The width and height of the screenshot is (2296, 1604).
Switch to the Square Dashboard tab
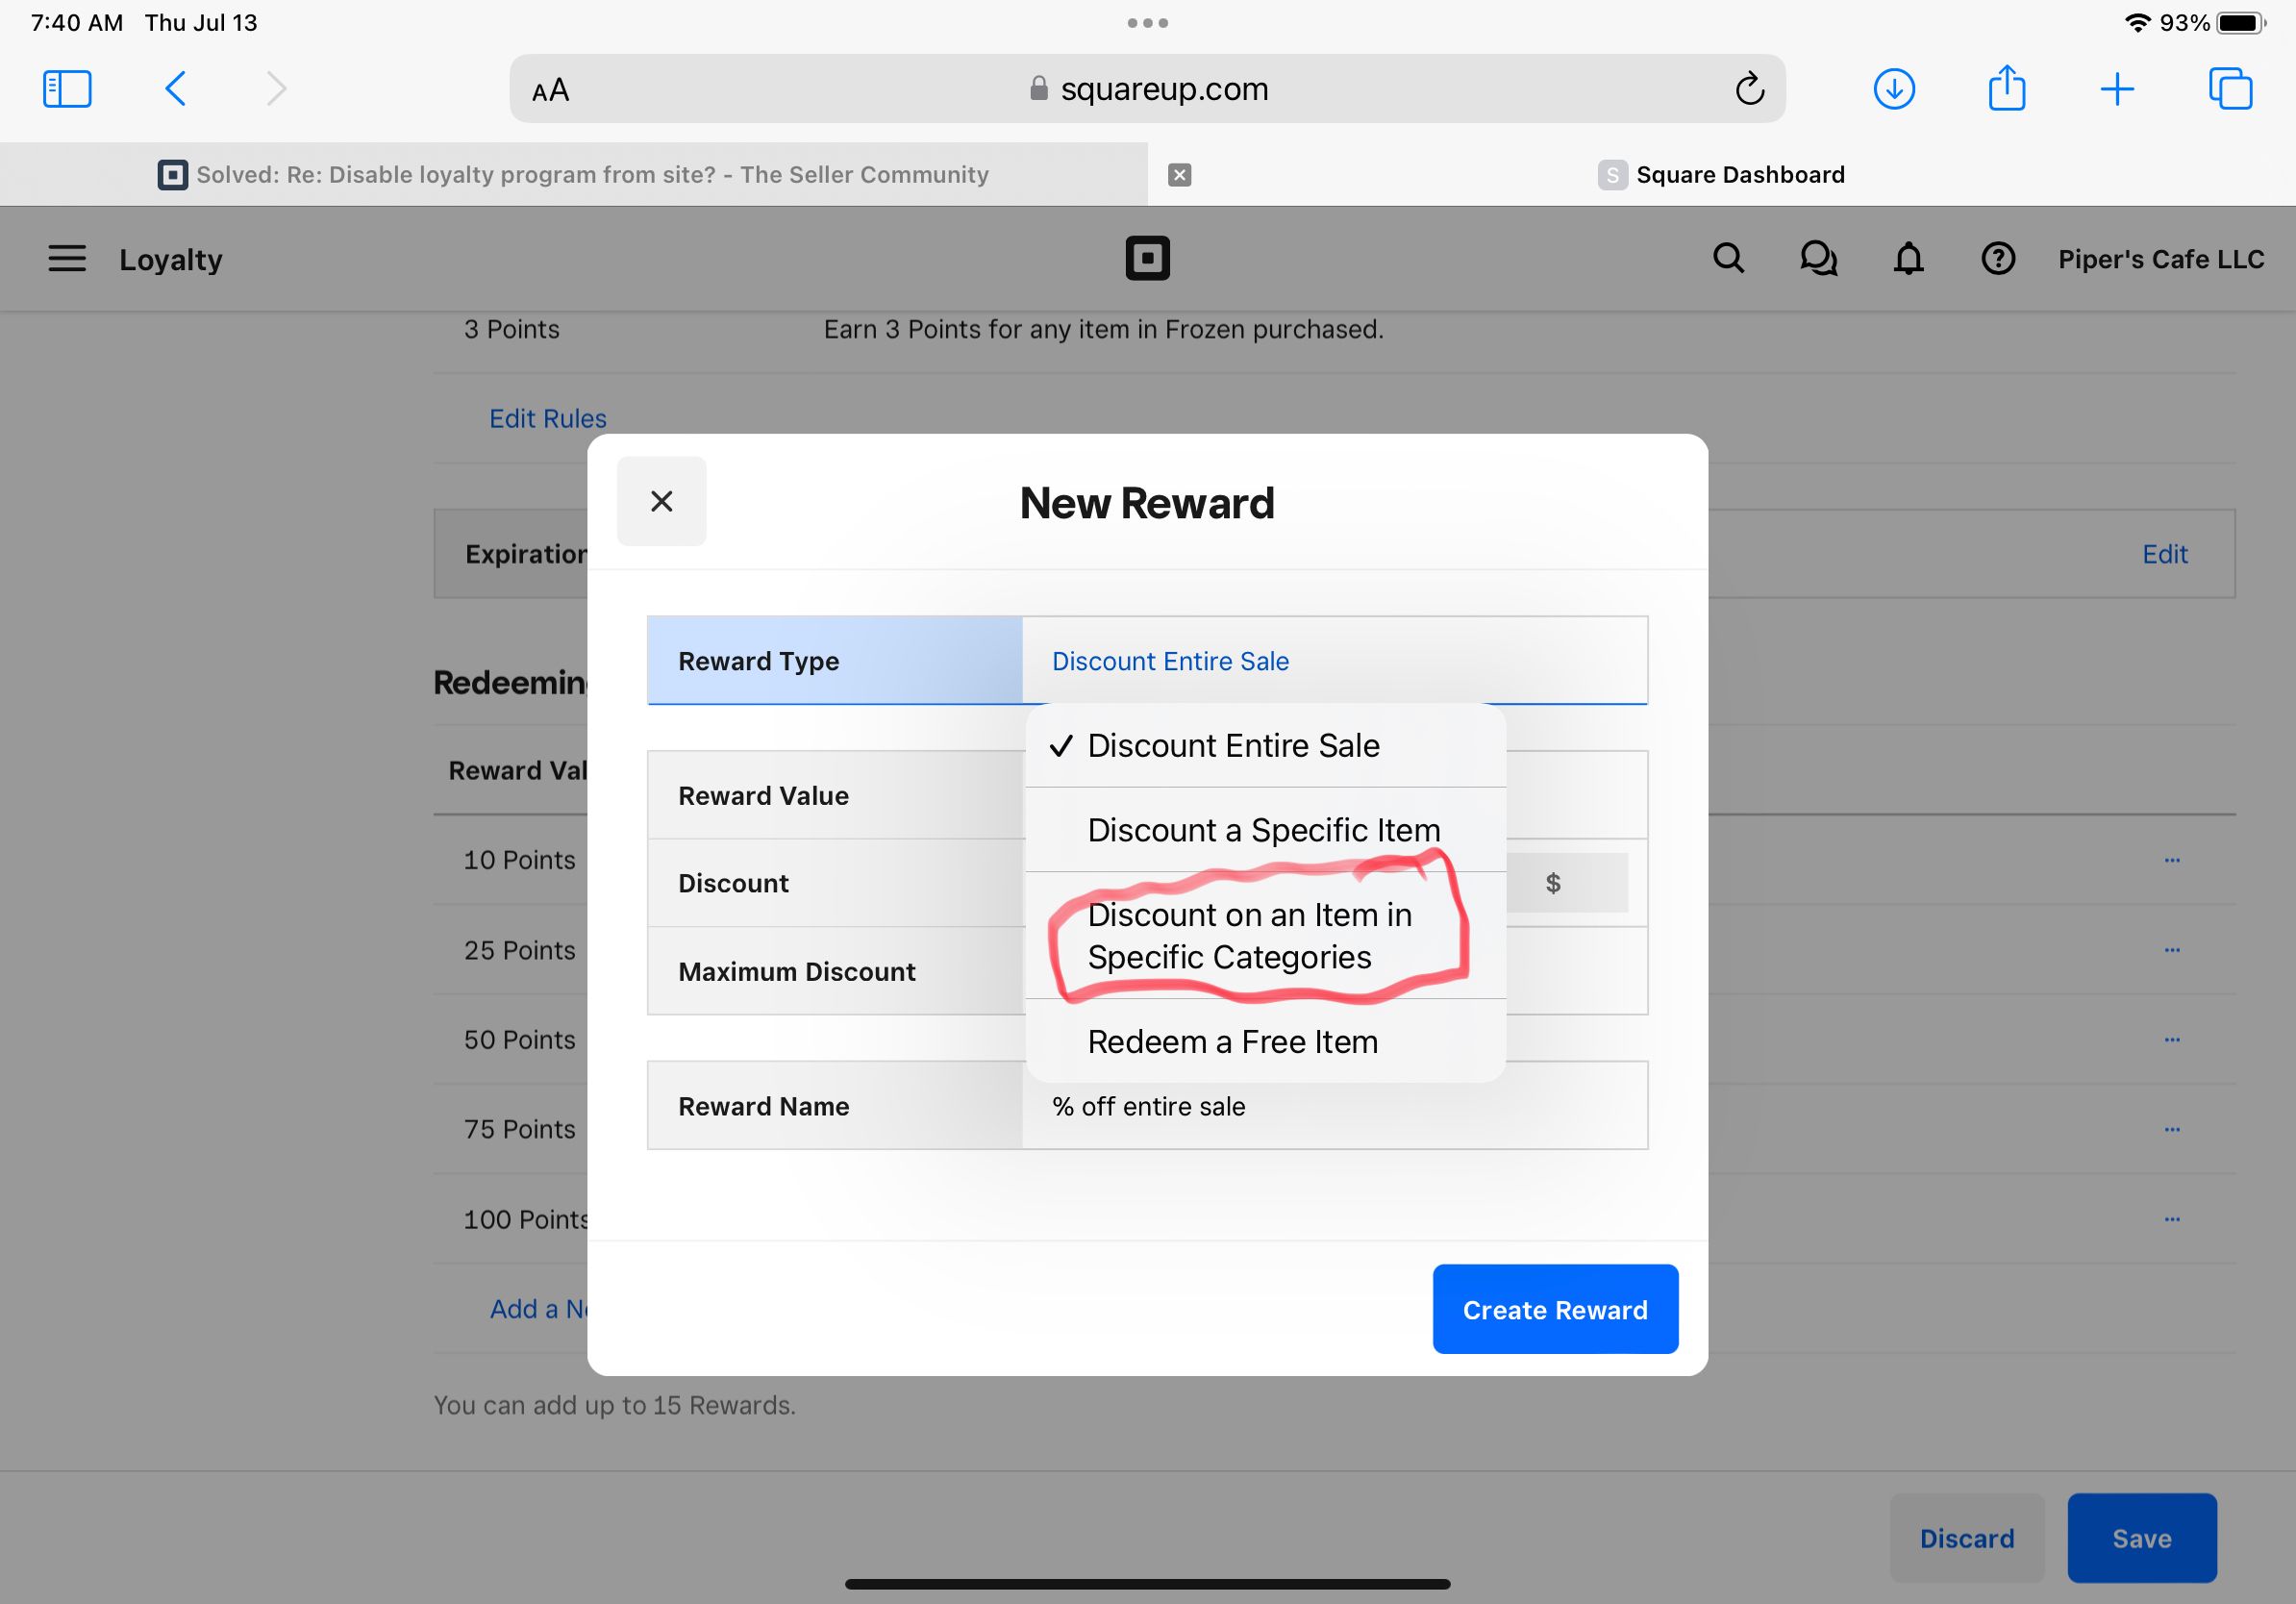click(x=1721, y=175)
